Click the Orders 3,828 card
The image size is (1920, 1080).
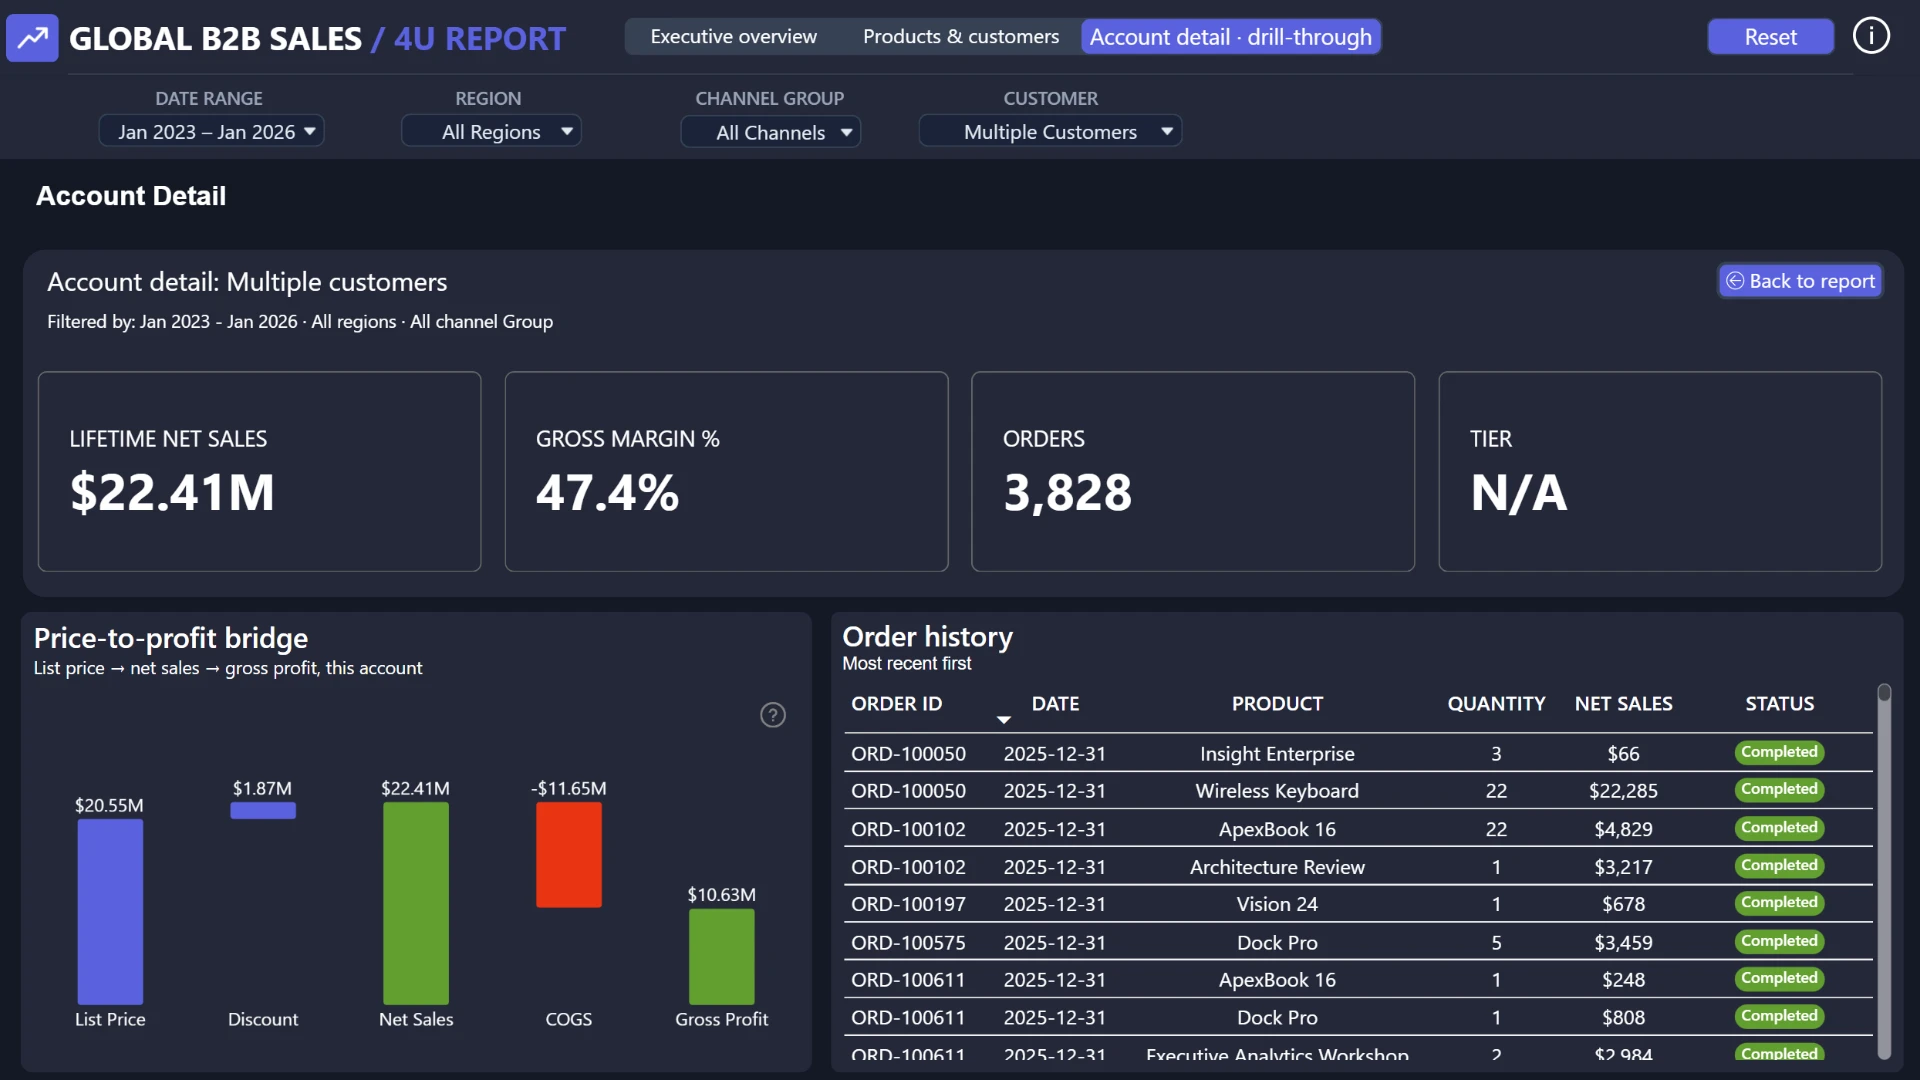coord(1193,472)
